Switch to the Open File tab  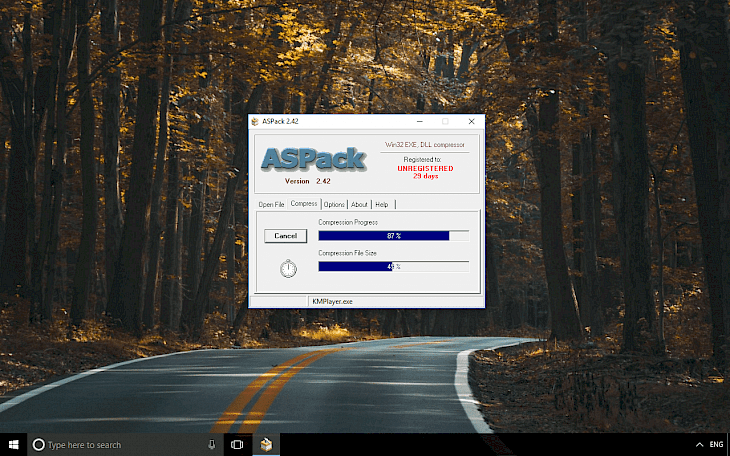[271, 204]
